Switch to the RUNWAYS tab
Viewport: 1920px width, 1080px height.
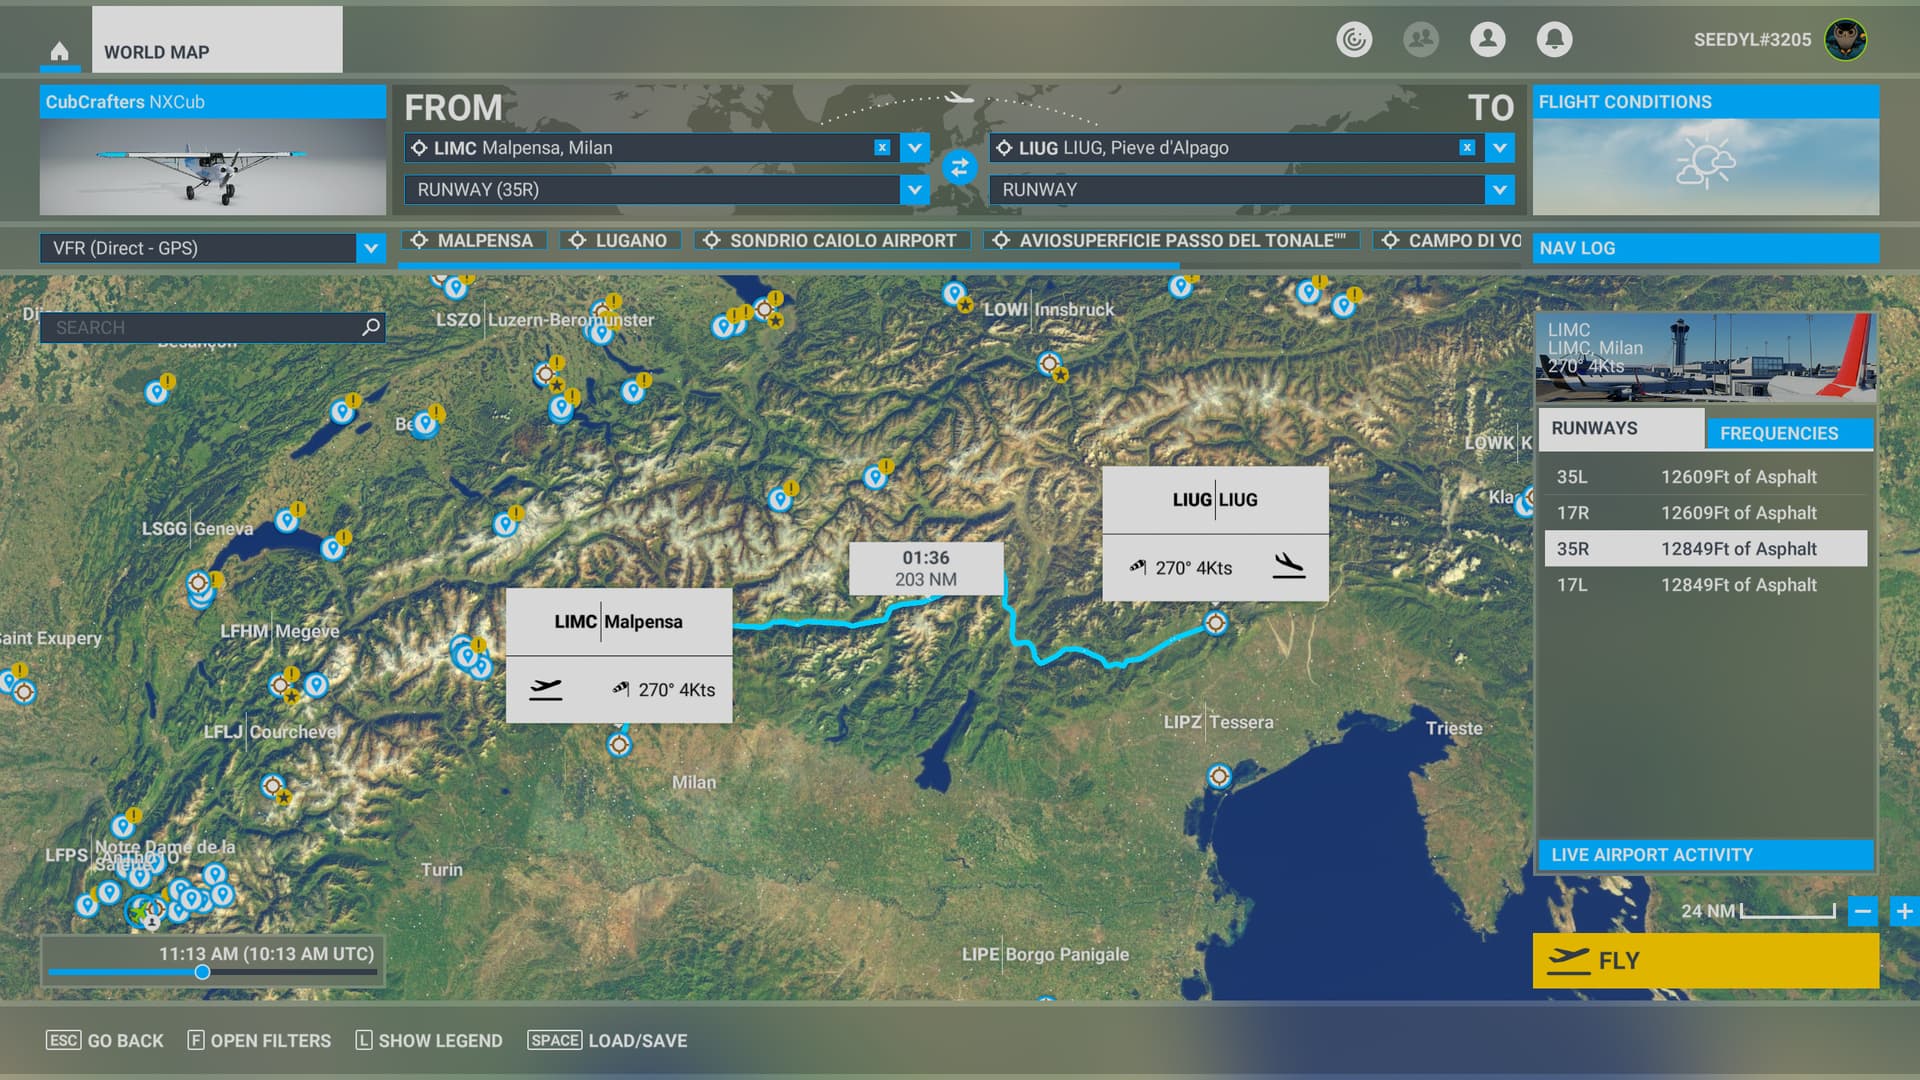[1621, 429]
